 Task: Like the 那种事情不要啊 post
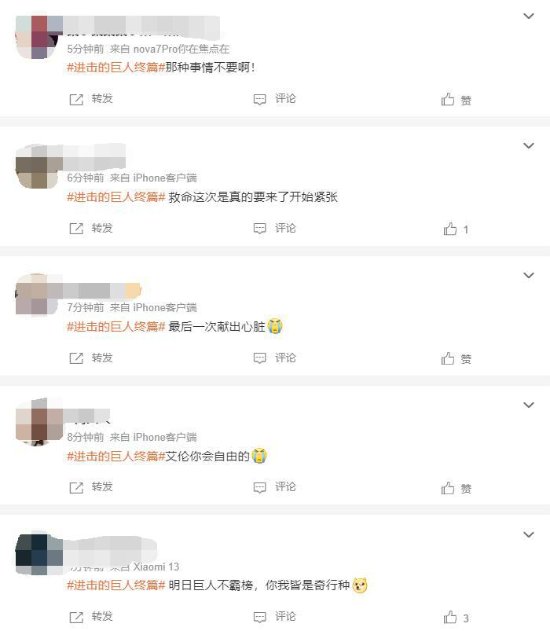447,99
